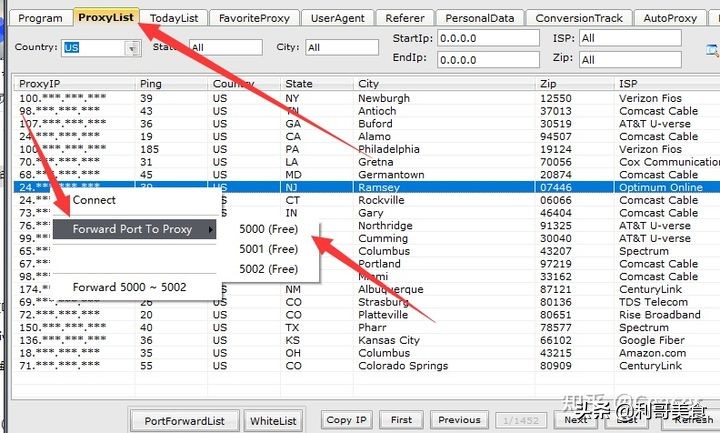This screenshot has height=433, width=720.
Task: Select the Gretna city cell
Action: point(376,162)
